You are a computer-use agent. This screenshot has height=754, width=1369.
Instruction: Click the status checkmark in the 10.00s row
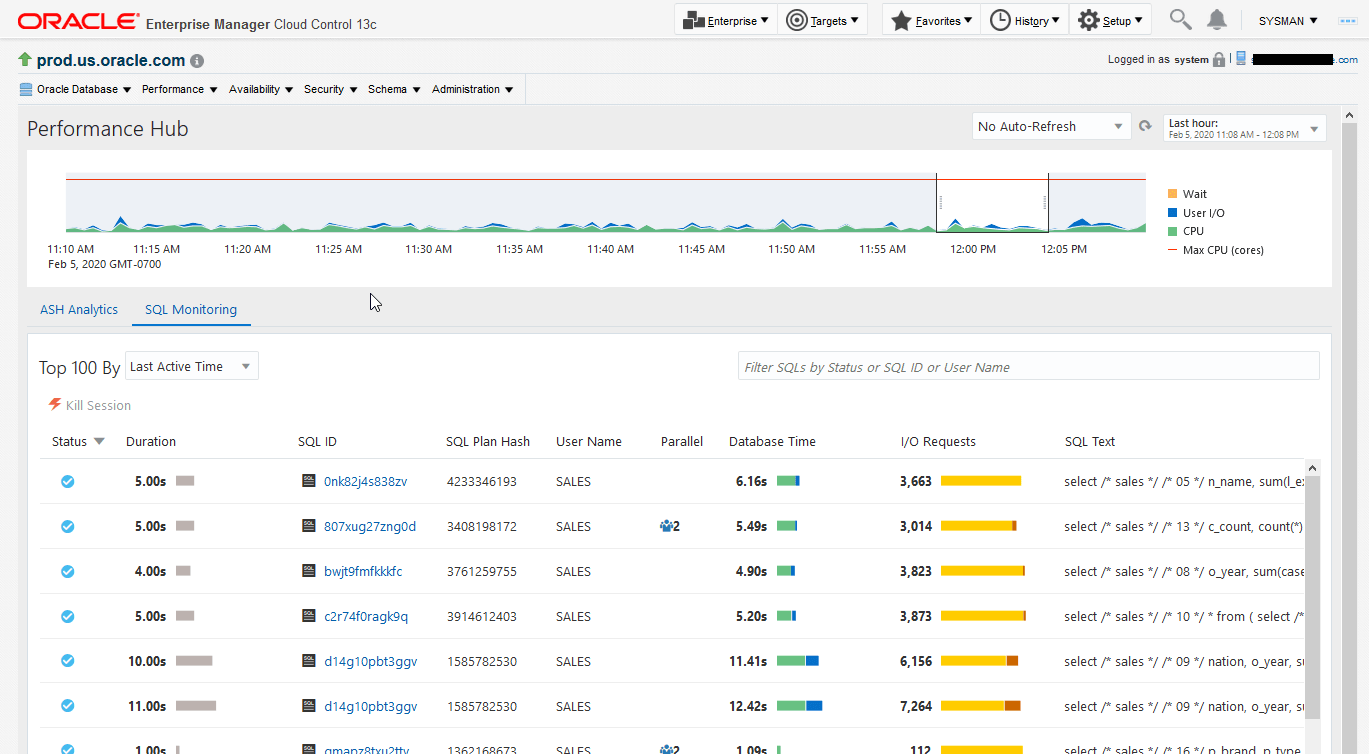click(67, 661)
